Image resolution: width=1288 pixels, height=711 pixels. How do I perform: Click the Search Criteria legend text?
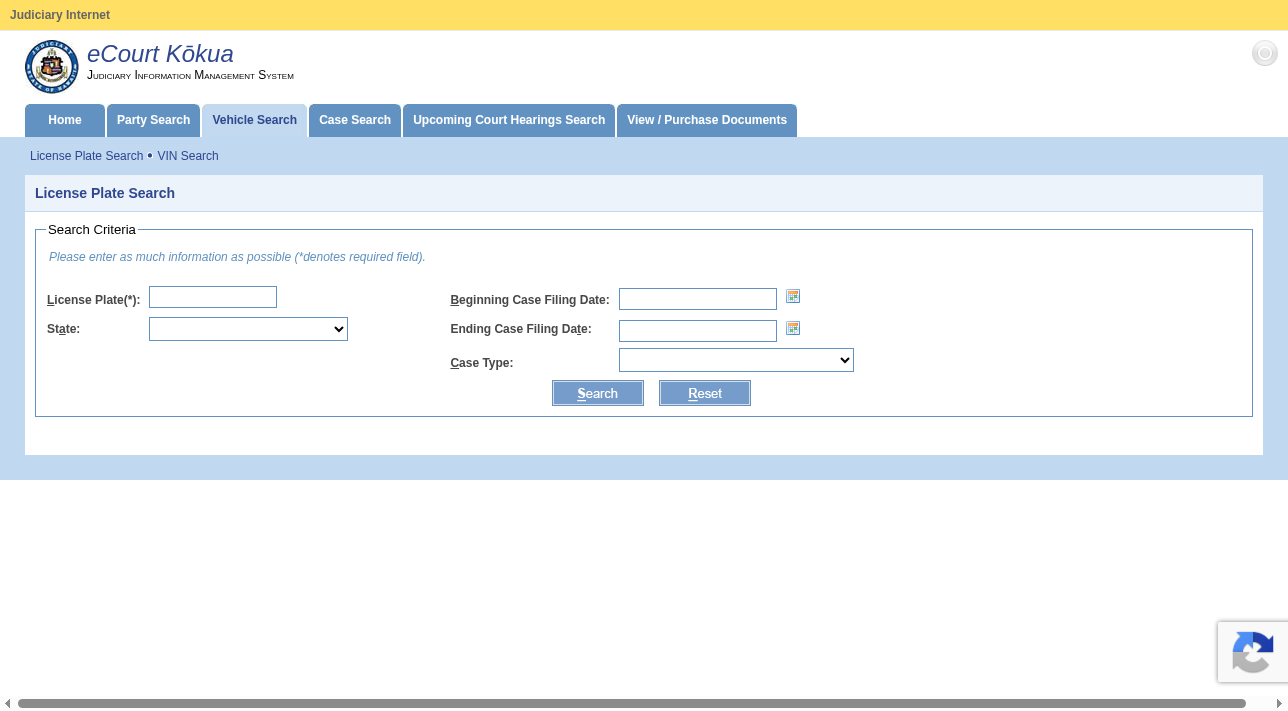(92, 230)
